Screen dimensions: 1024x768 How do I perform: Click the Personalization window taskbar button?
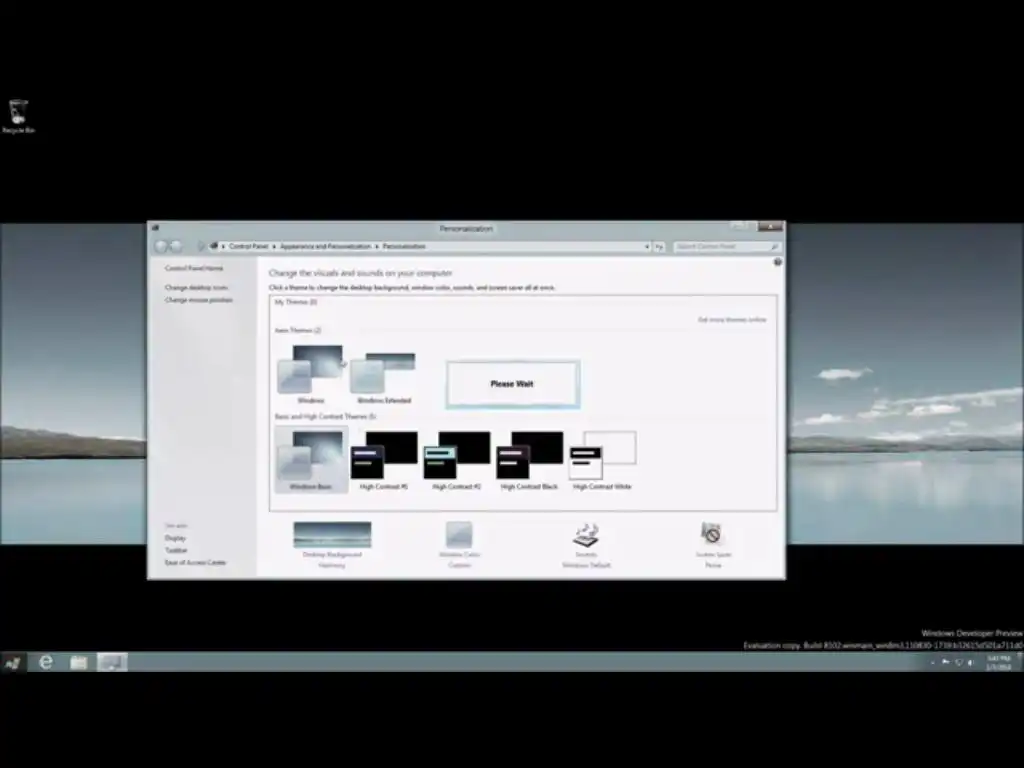point(112,662)
